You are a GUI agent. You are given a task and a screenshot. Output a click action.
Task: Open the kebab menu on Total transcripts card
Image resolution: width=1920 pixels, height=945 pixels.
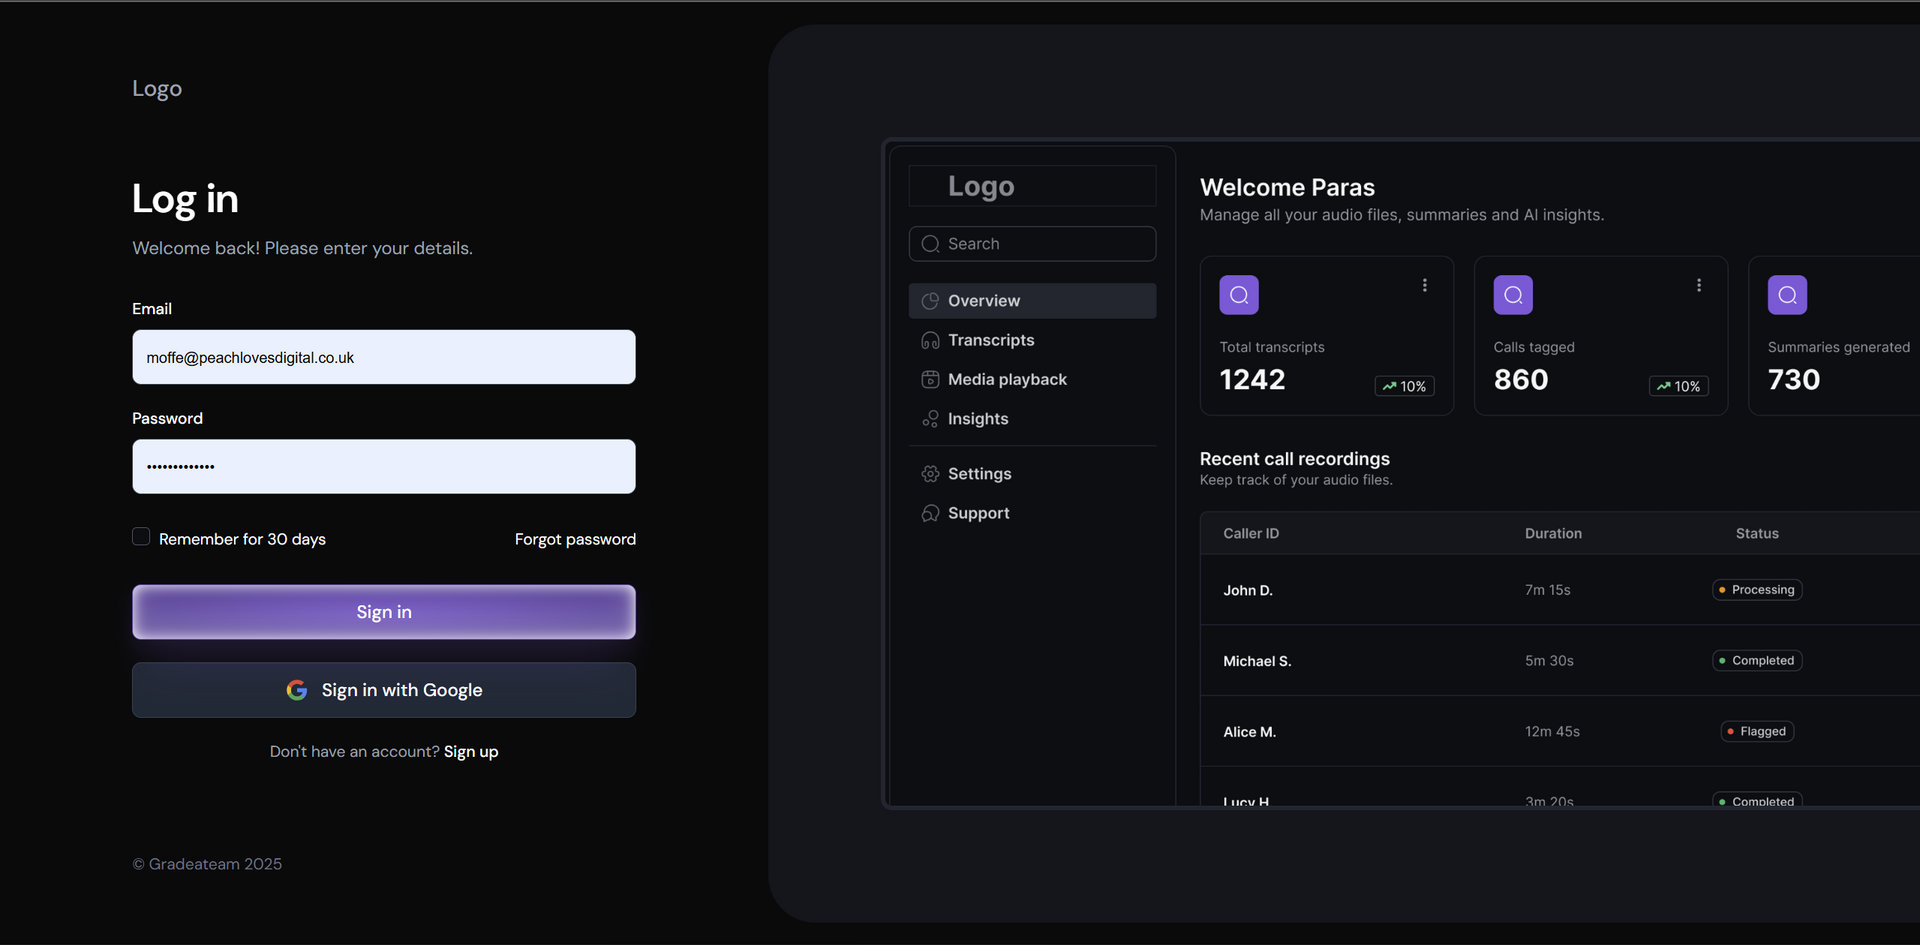click(x=1424, y=285)
